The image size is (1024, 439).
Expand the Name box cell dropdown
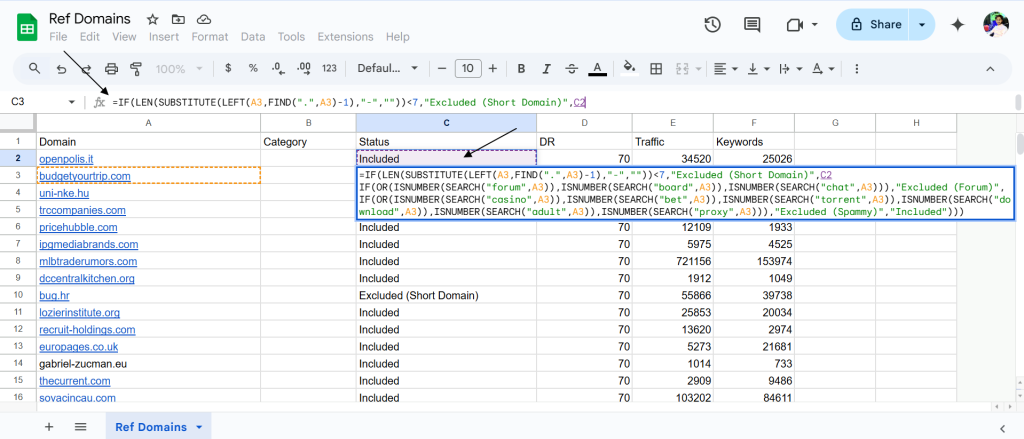point(71,102)
